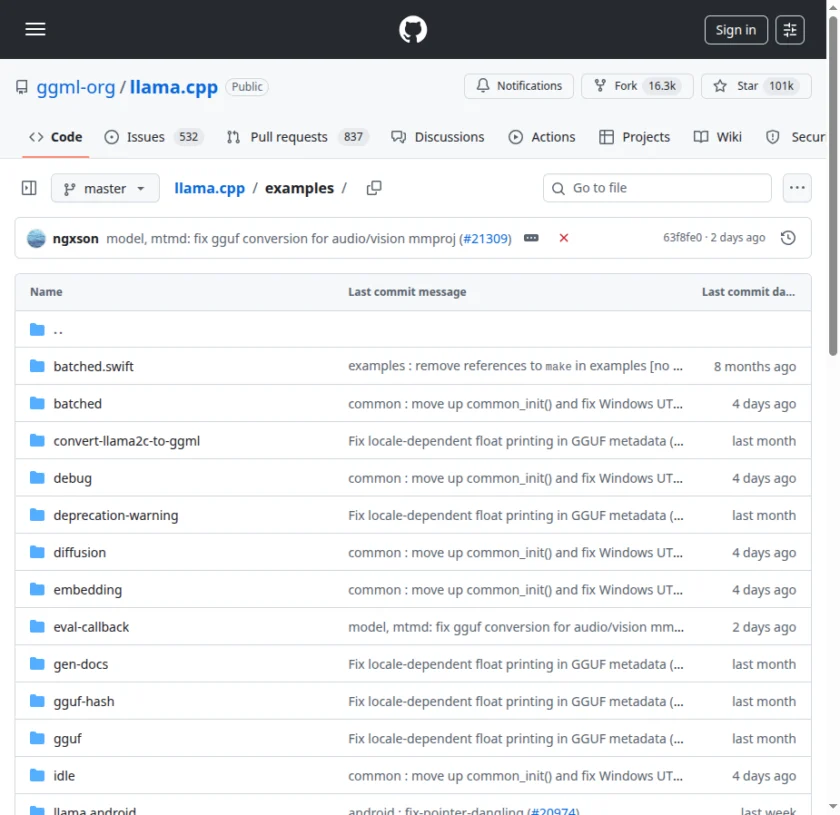Viewport: 840px width, 815px height.
Task: Open the master branch dropdown
Action: [x=104, y=187]
